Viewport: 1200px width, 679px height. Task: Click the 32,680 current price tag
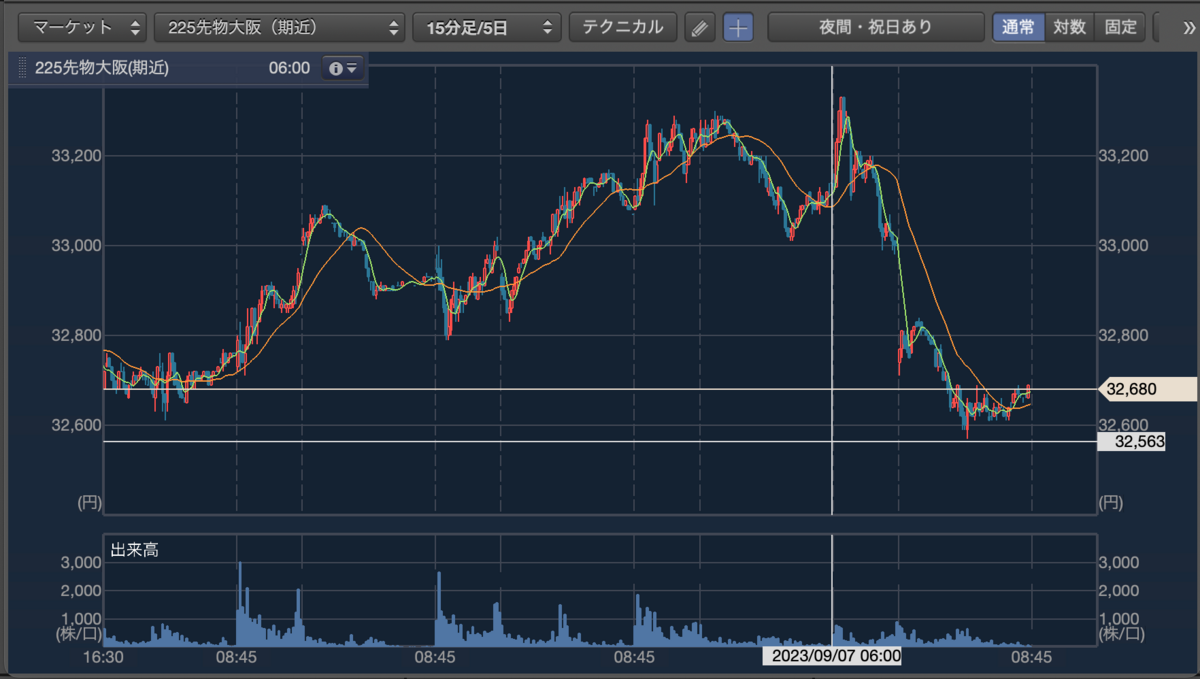tap(1147, 389)
